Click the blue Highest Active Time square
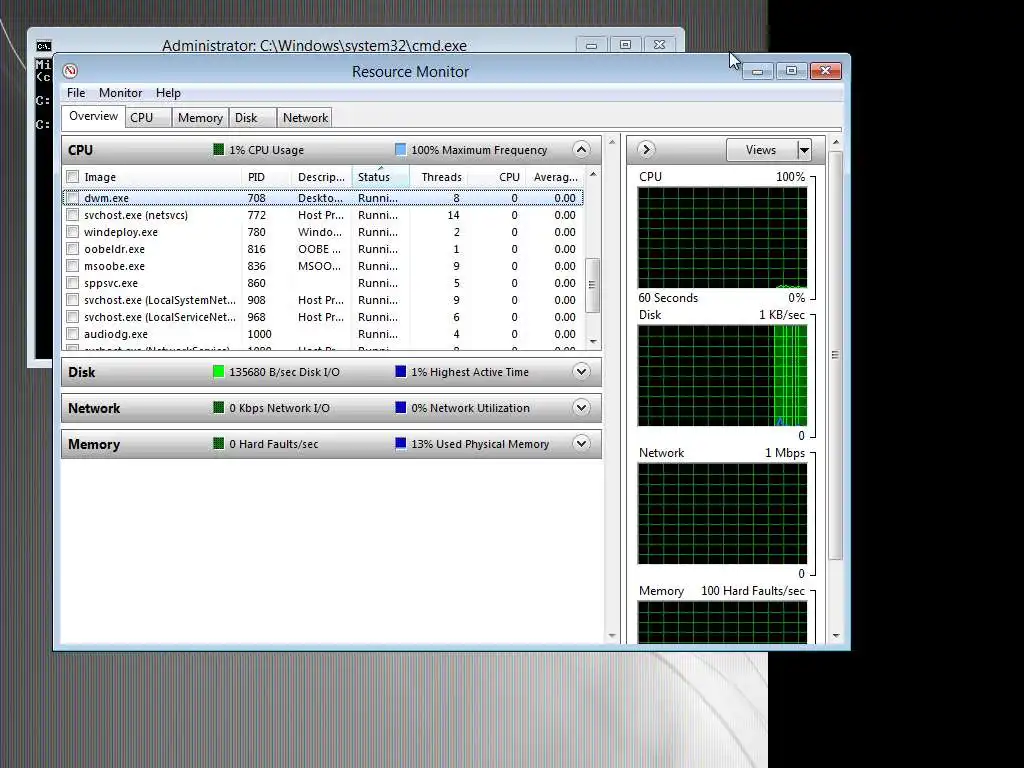1024x768 pixels. pyautogui.click(x=400, y=372)
